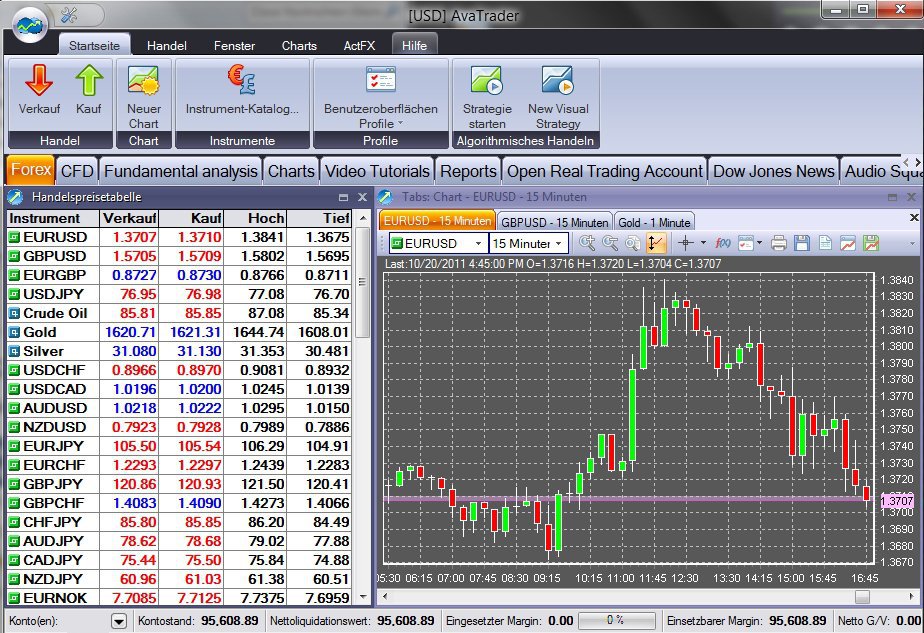The image size is (924, 633).
Task: Open the Dow Jones News tab
Action: [x=774, y=171]
